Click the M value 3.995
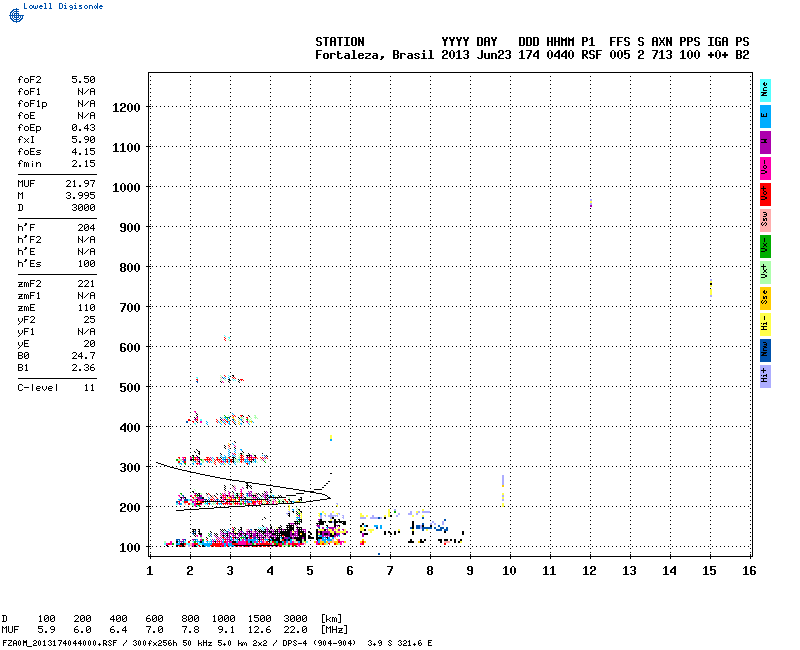800x650 pixels. pyautogui.click(x=80, y=195)
